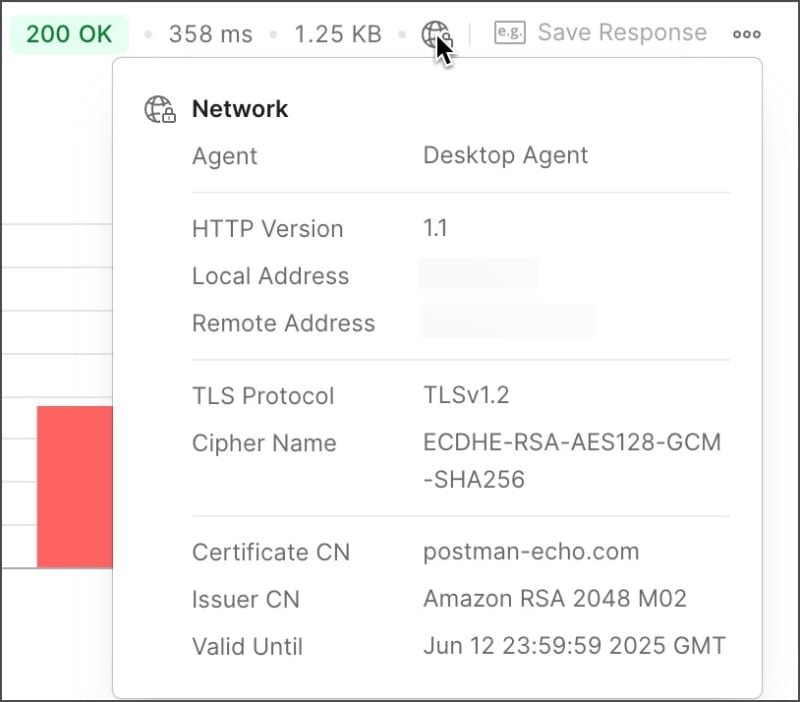Click the hidden Remote Address value

click(x=508, y=321)
